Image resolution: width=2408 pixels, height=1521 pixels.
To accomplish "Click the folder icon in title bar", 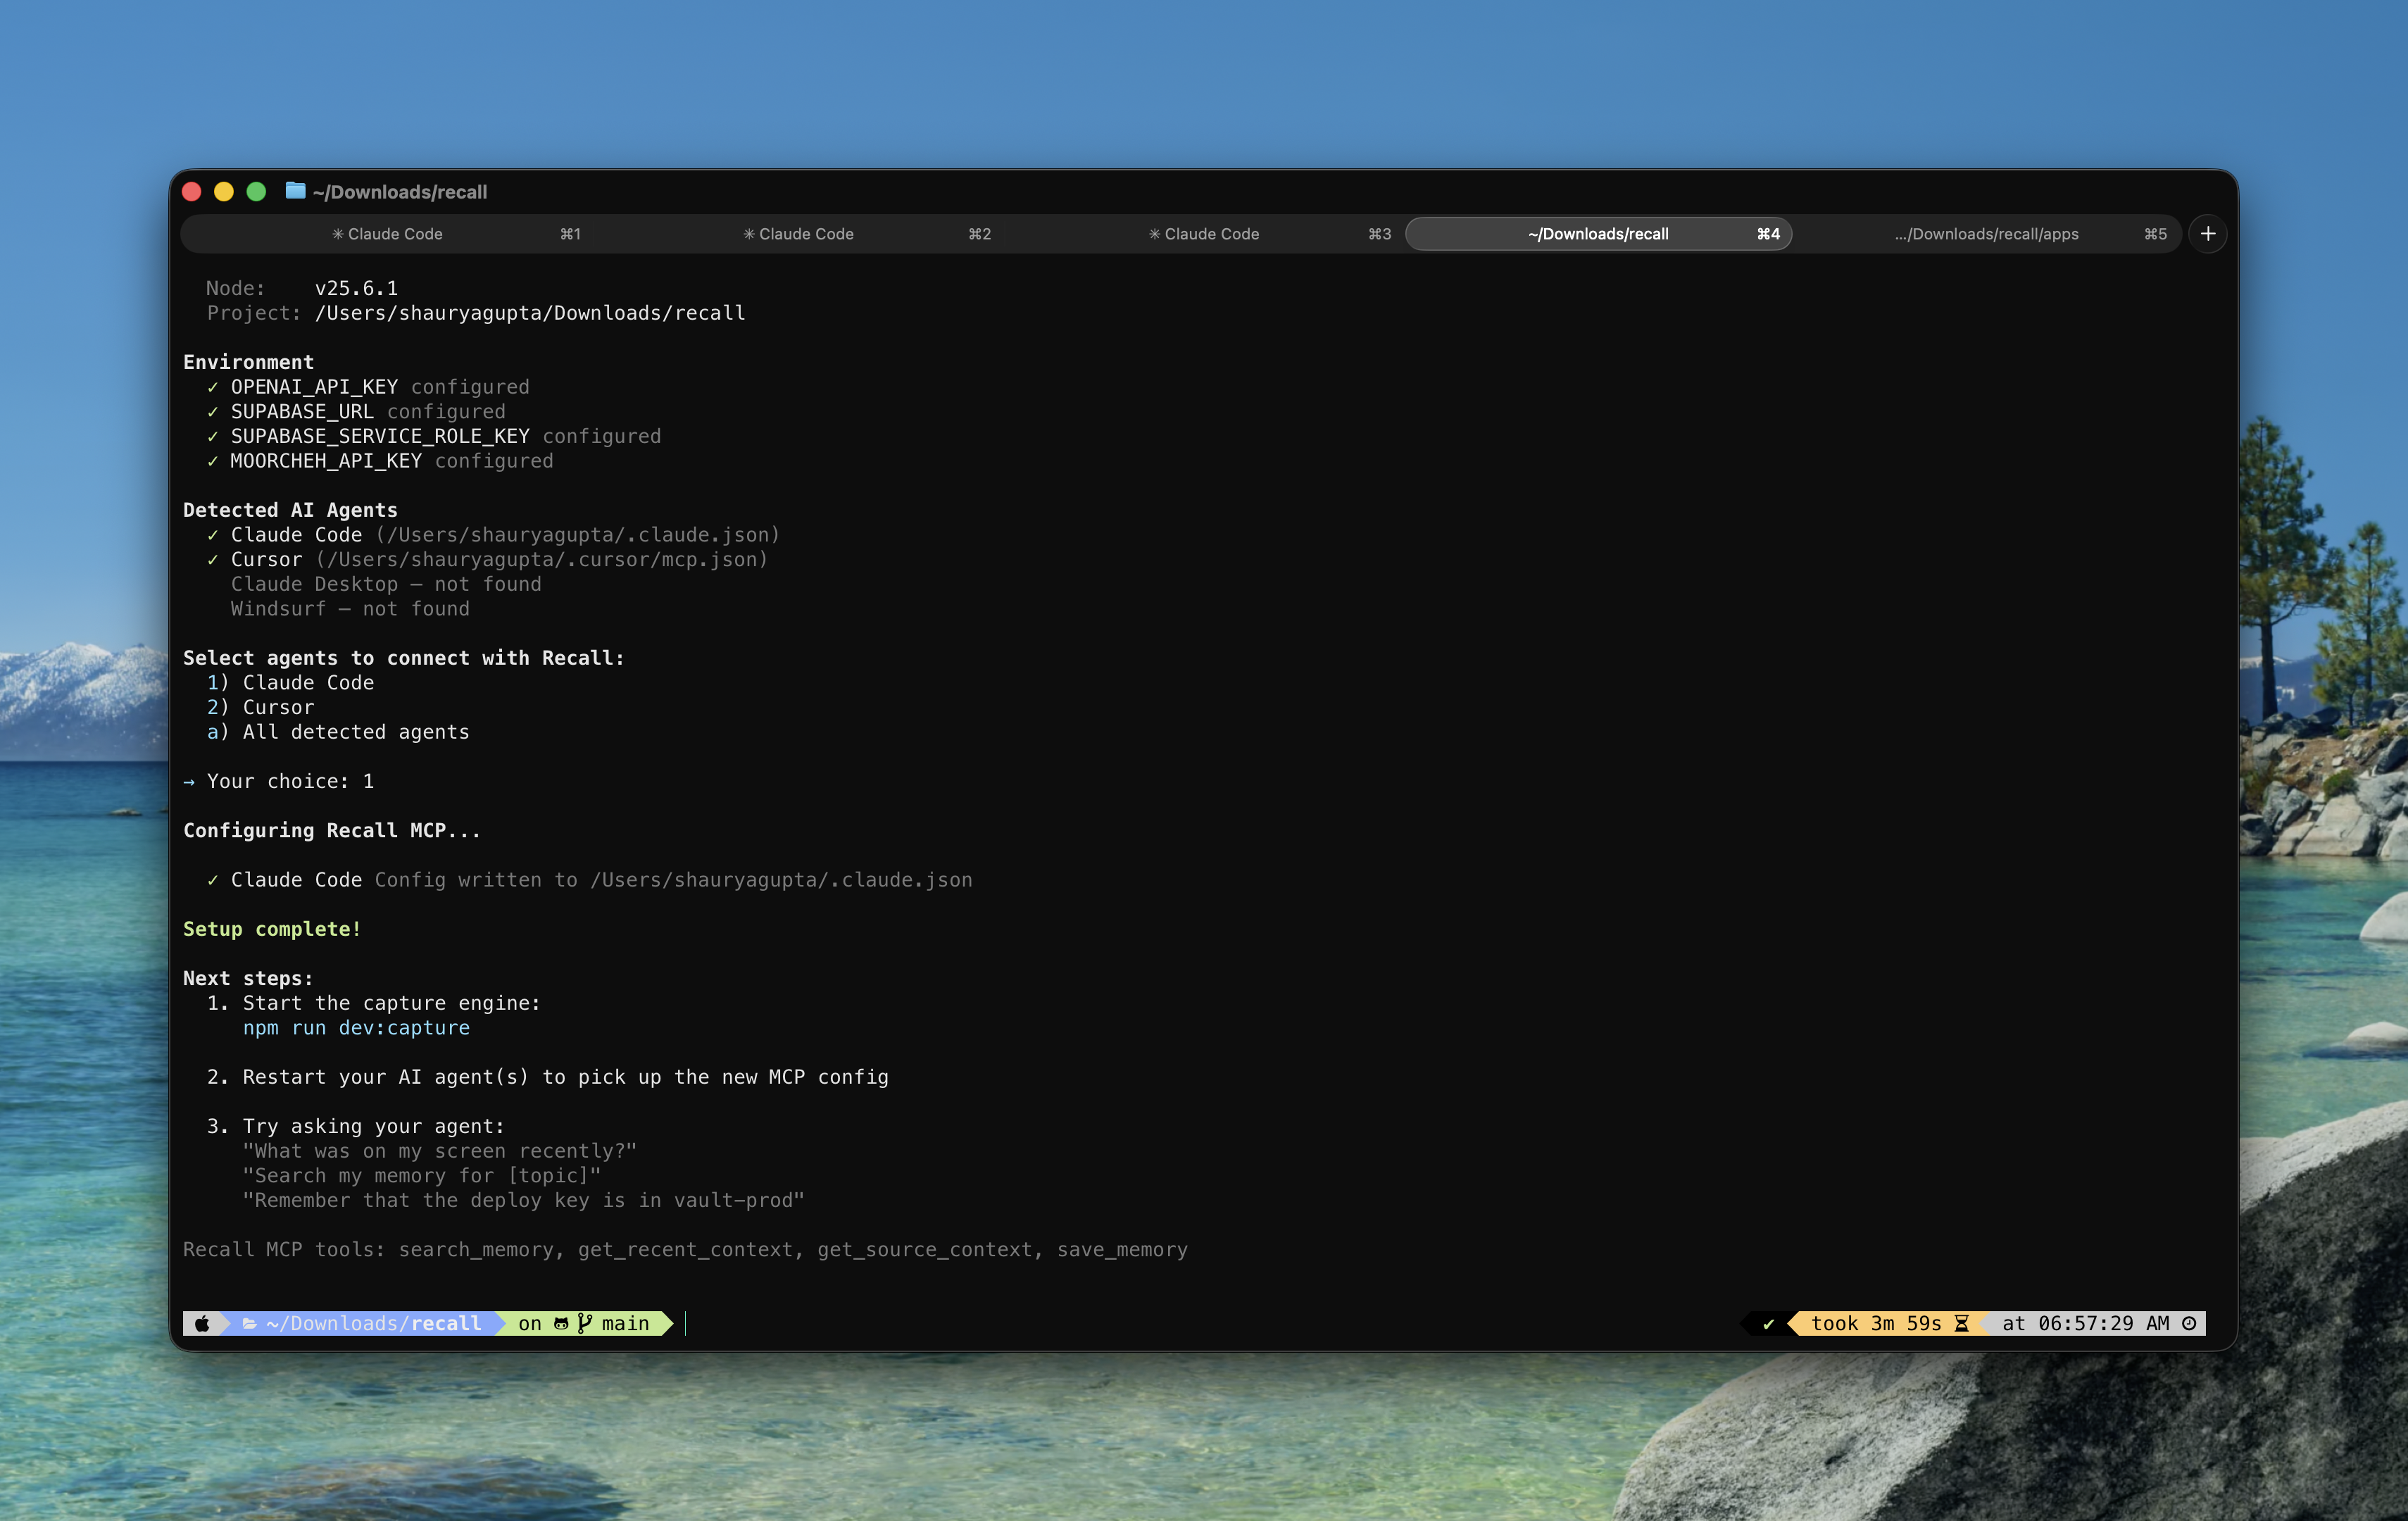I will [x=295, y=191].
